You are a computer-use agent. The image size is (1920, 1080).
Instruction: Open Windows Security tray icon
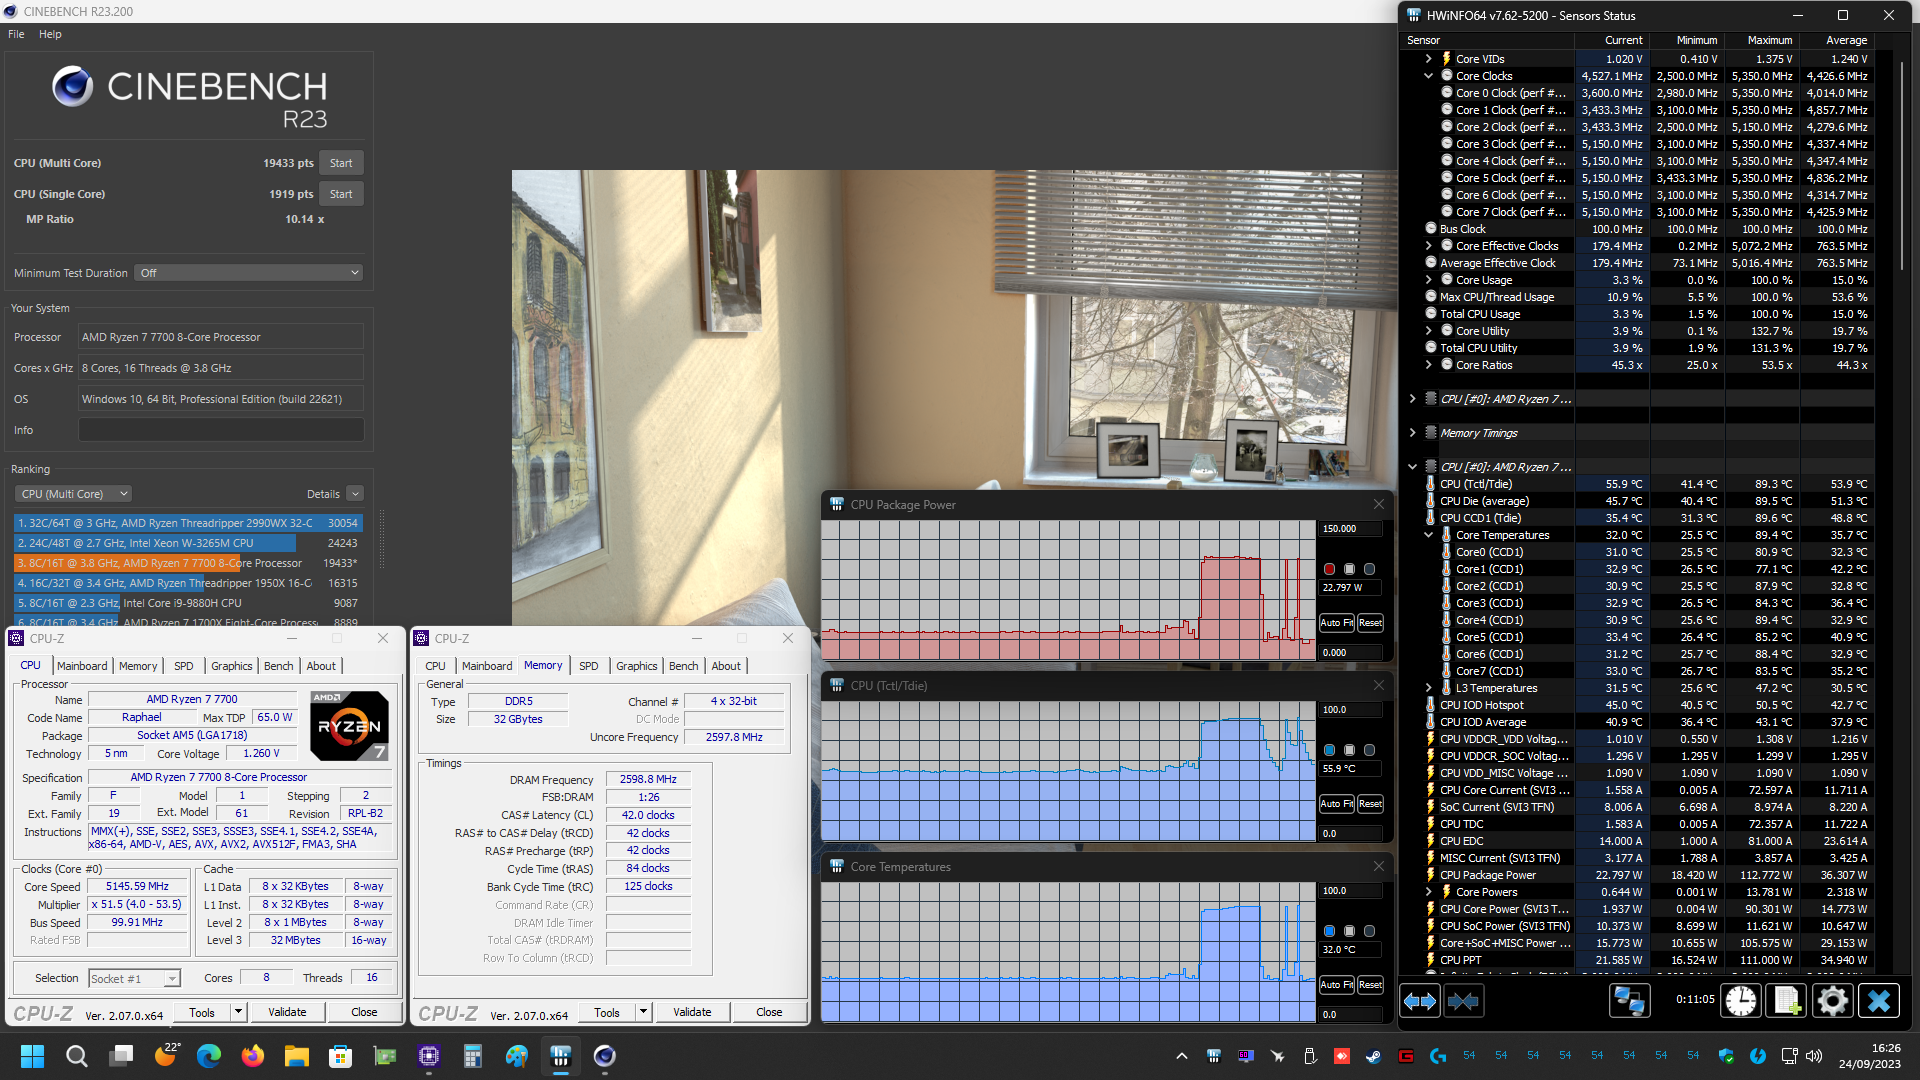coord(1726,1056)
